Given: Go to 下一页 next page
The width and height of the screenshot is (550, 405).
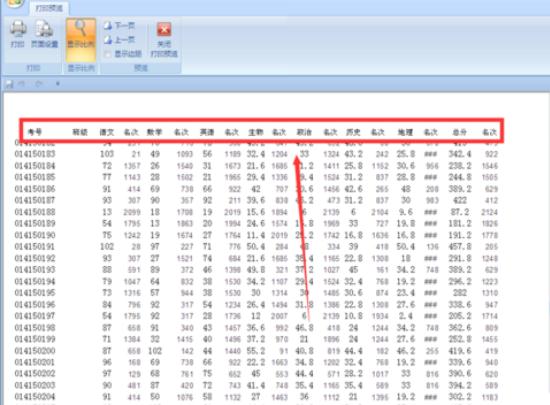Looking at the screenshot, I should 120,25.
